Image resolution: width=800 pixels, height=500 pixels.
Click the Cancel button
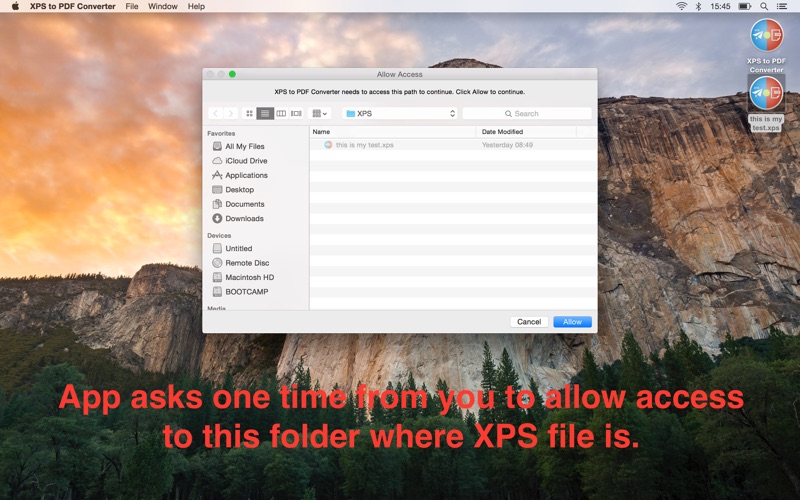point(529,322)
